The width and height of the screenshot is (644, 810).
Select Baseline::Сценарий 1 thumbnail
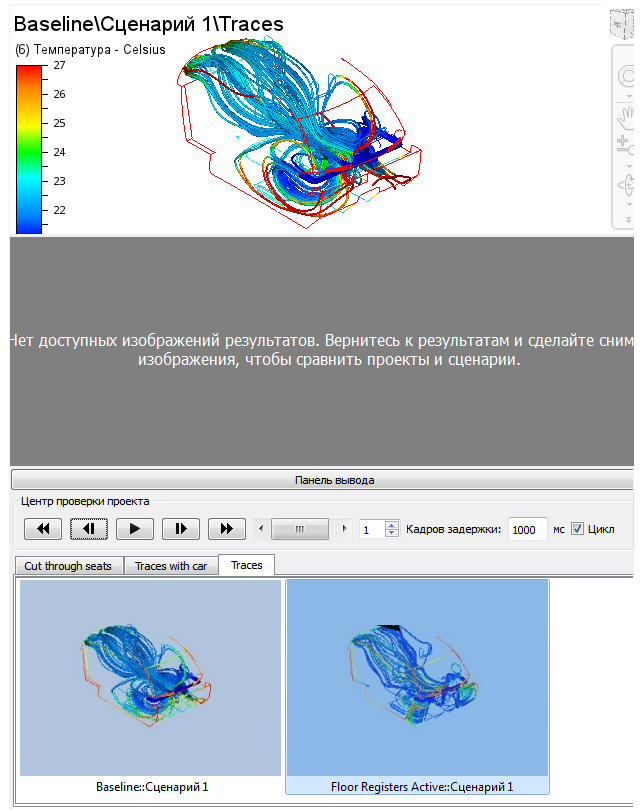click(x=150, y=677)
